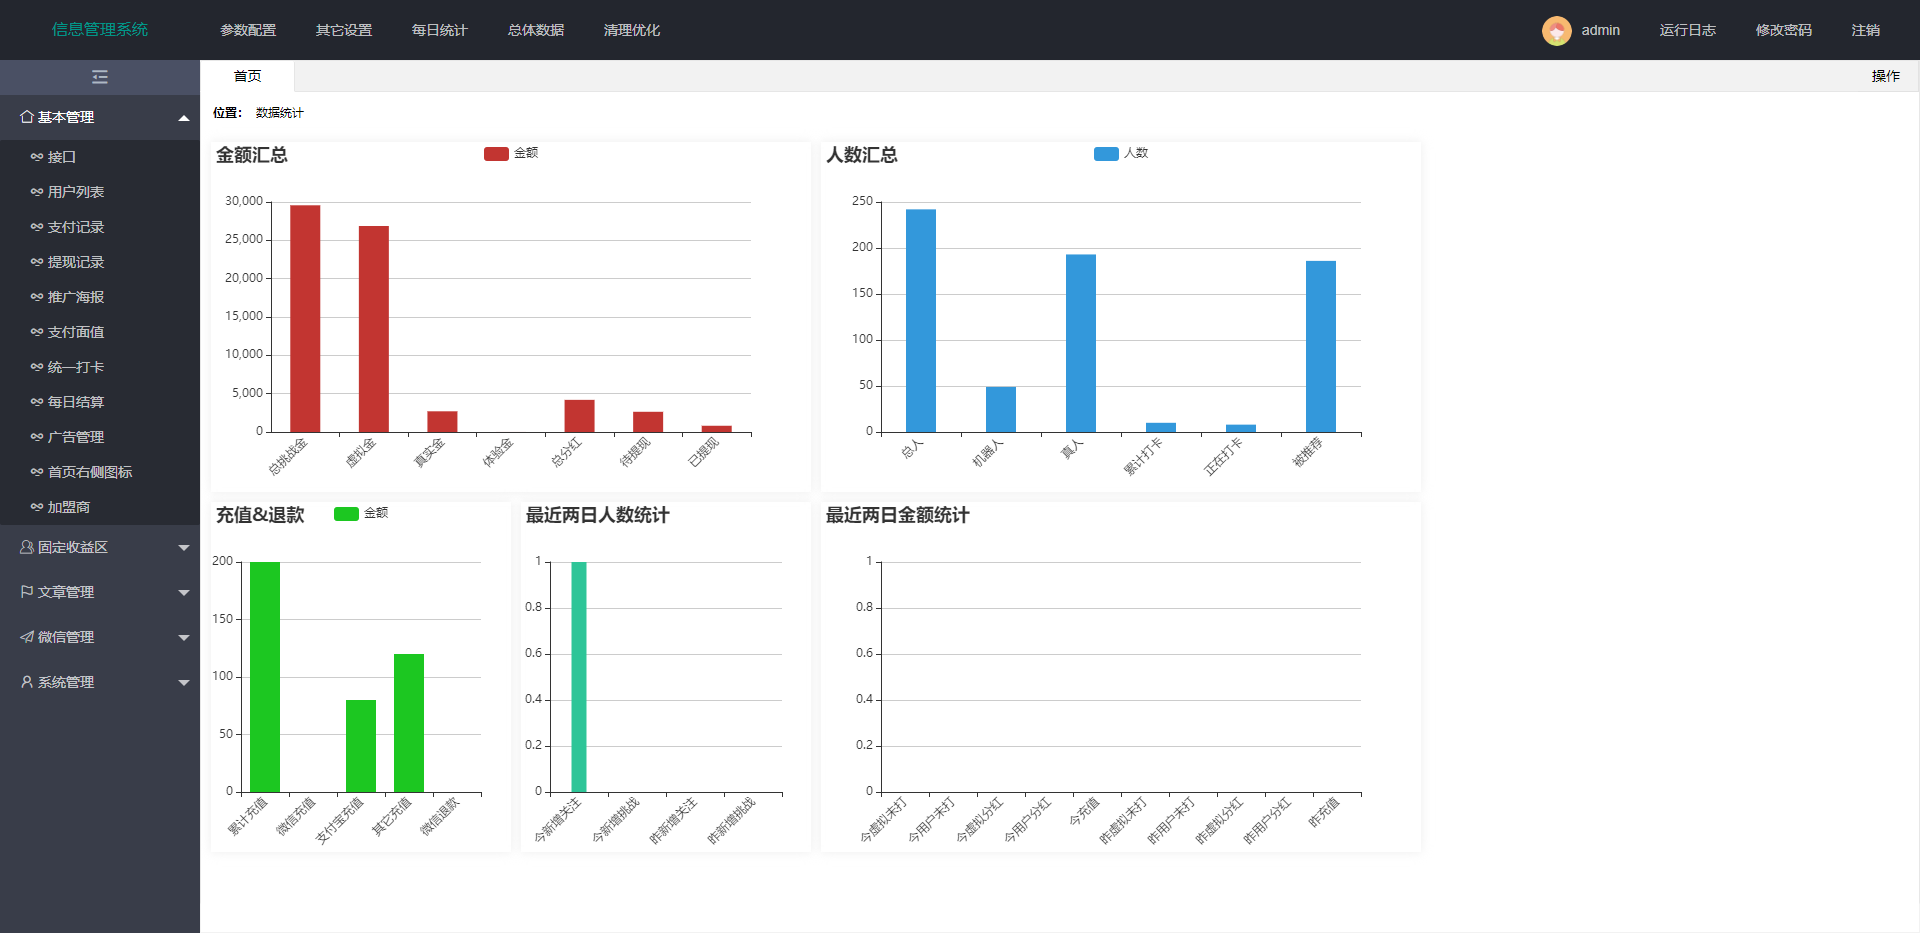
Task: Click the sidebar collapse icon above 基本管理
Action: point(99,77)
